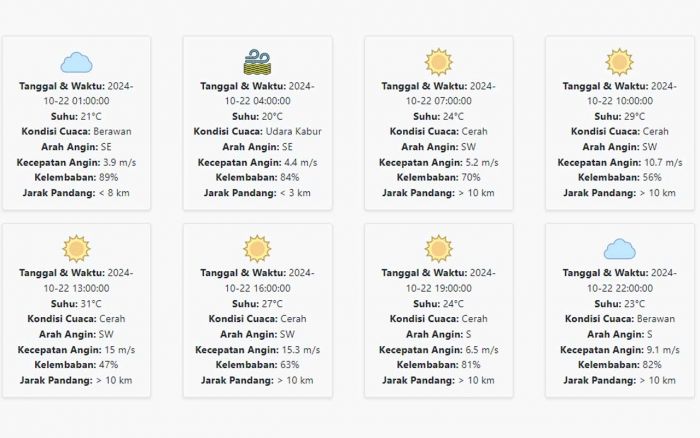Click the sun icon on the 07:00:00 card
This screenshot has height=438, width=700.
point(439,62)
